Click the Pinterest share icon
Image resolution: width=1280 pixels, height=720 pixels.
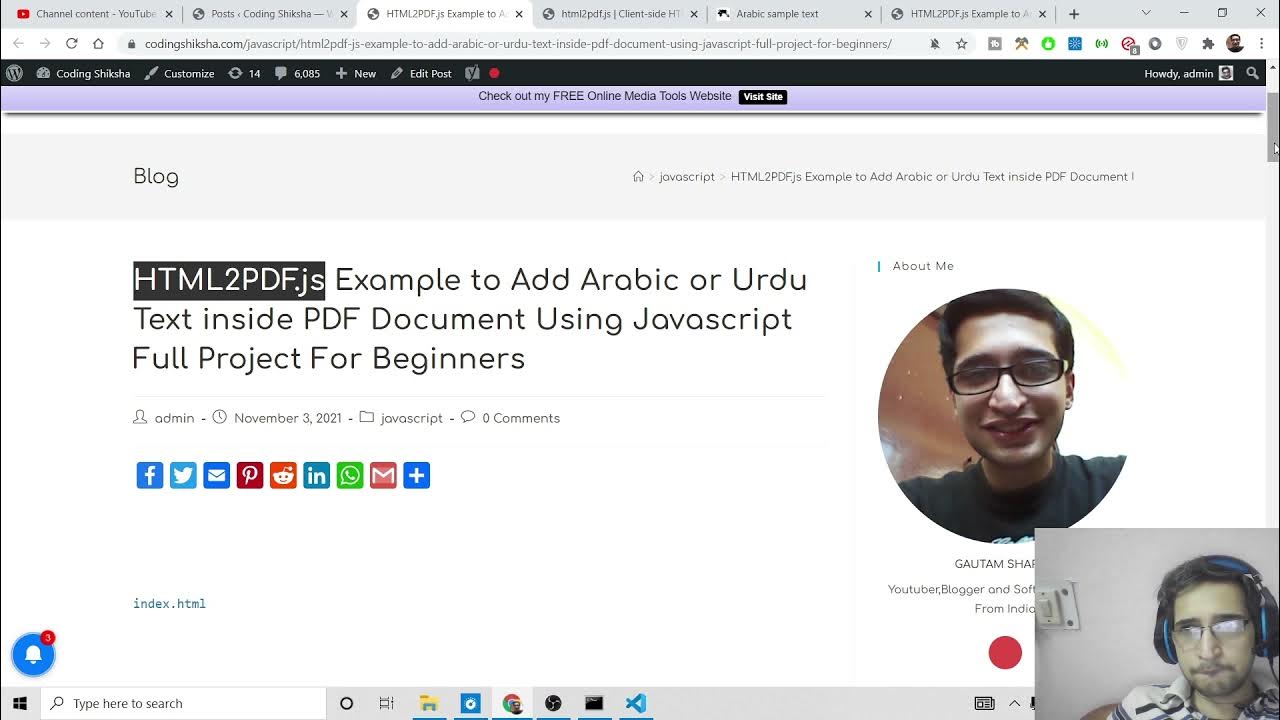coord(250,475)
